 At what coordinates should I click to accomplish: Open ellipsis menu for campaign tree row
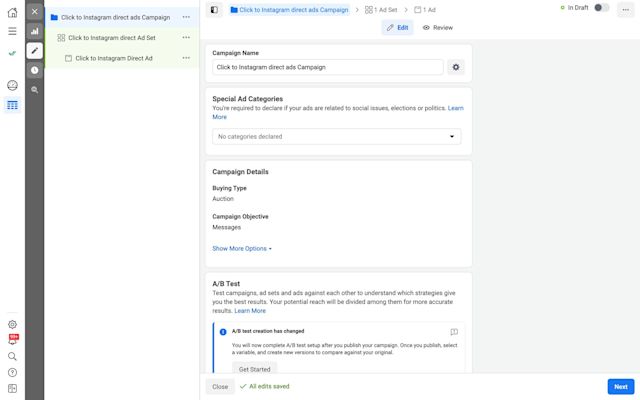(186, 17)
